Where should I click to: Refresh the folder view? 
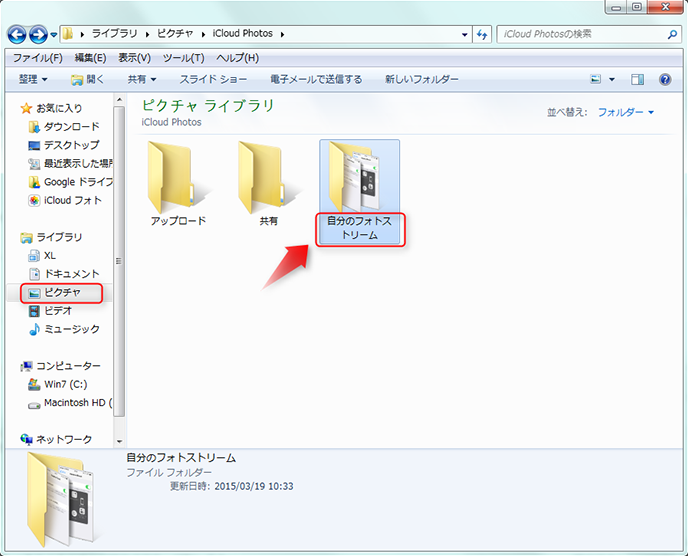click(482, 34)
